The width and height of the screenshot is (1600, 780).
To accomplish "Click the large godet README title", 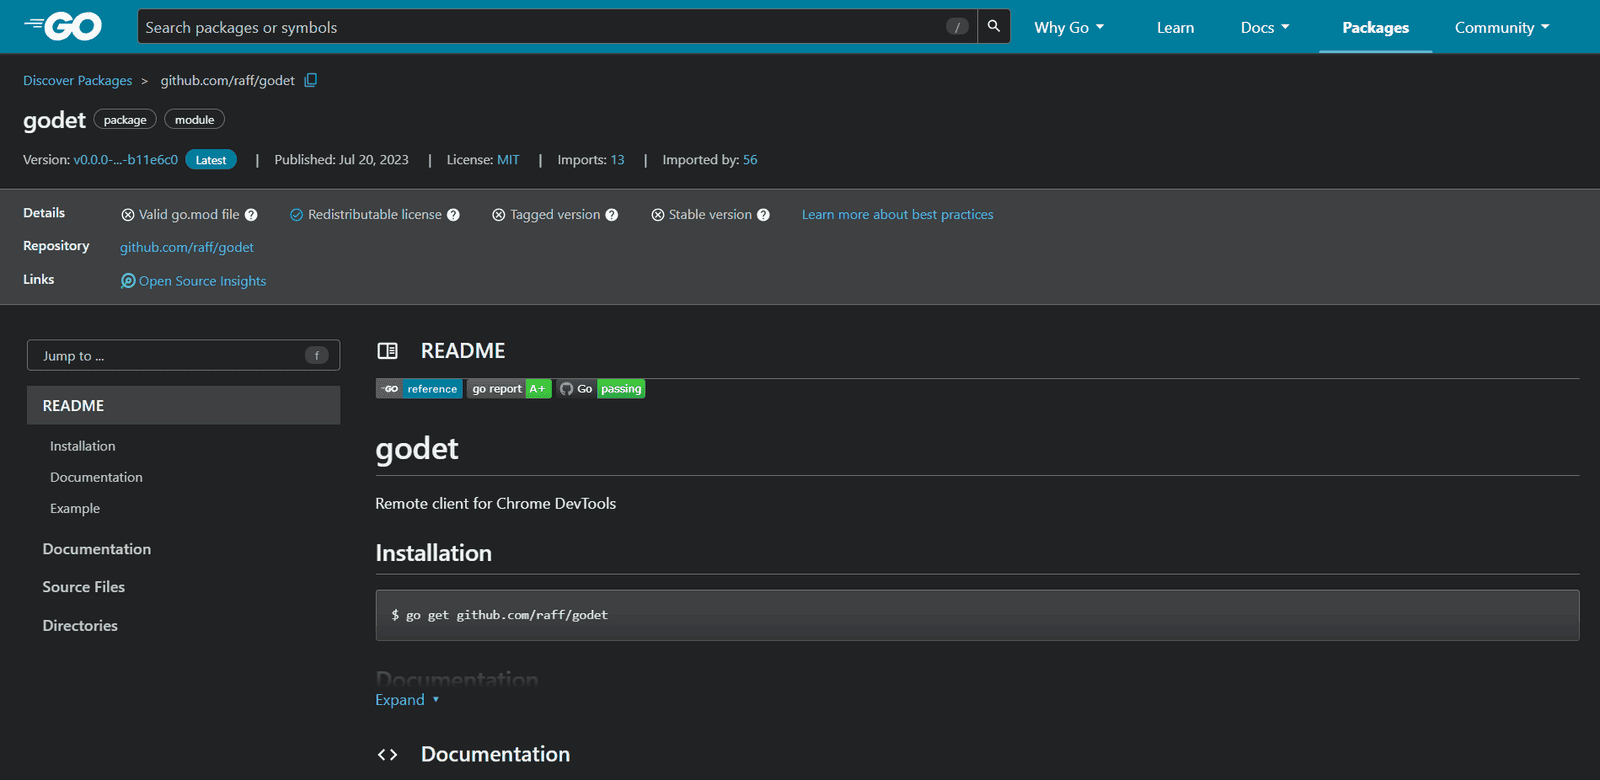I will pos(417,449).
